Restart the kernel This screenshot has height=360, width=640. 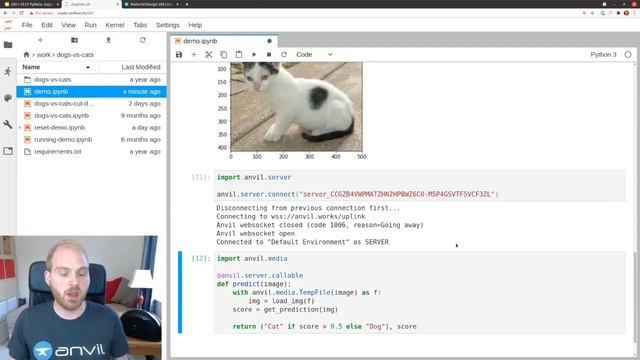click(284, 54)
